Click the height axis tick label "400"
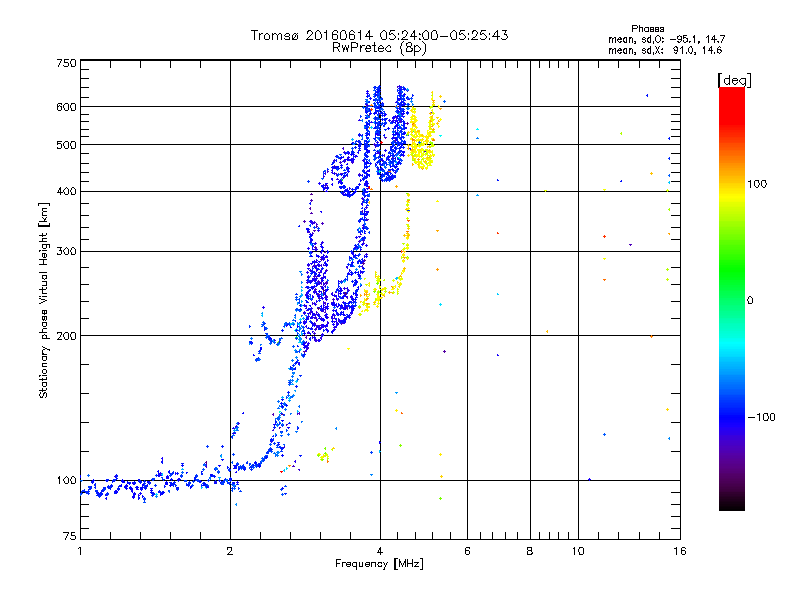The height and width of the screenshot is (600, 800). pyautogui.click(x=66, y=191)
